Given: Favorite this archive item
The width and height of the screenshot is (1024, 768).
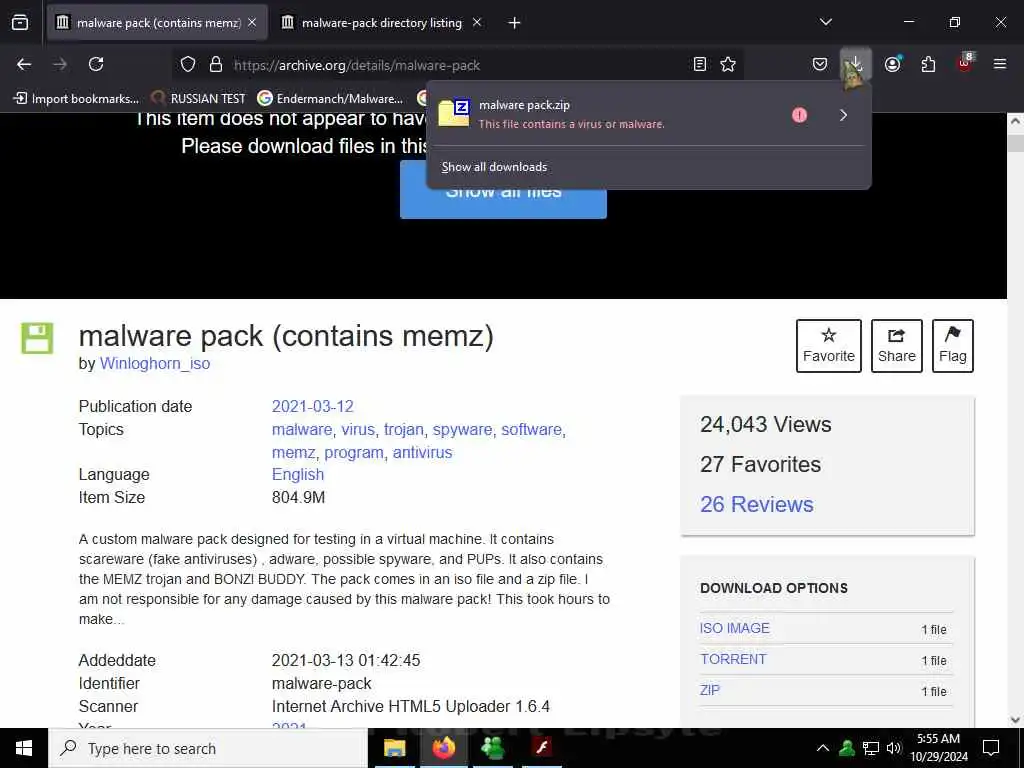Looking at the screenshot, I should click(829, 345).
